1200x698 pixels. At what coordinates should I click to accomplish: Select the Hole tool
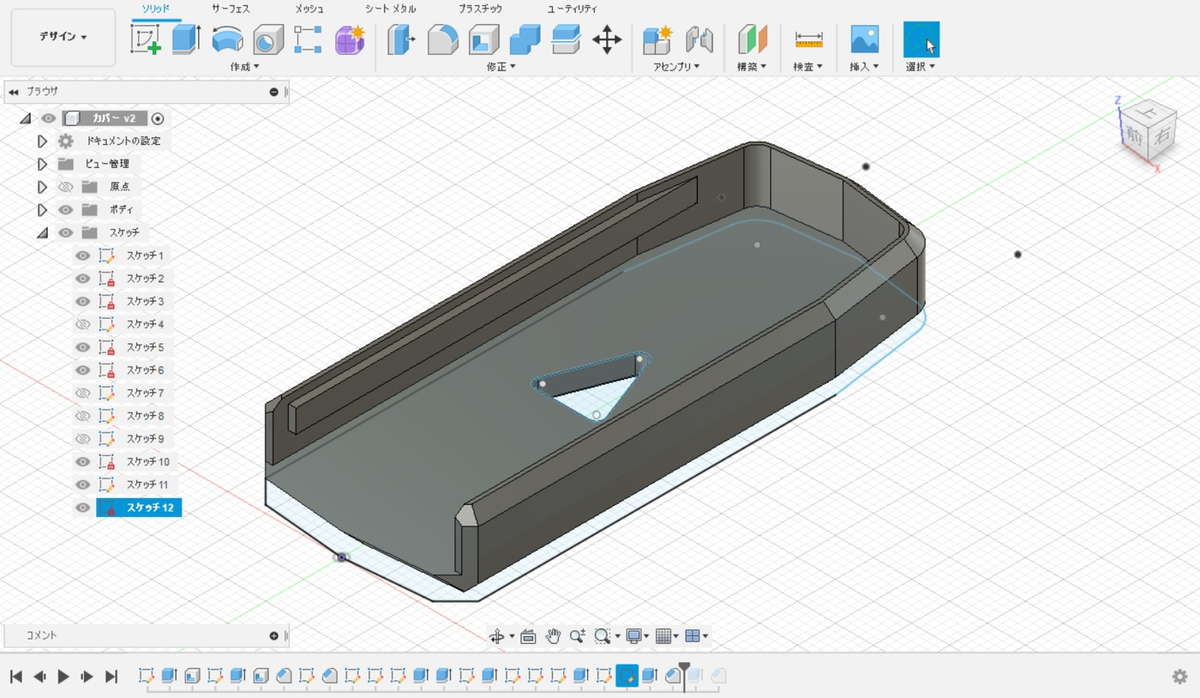[x=267, y=40]
